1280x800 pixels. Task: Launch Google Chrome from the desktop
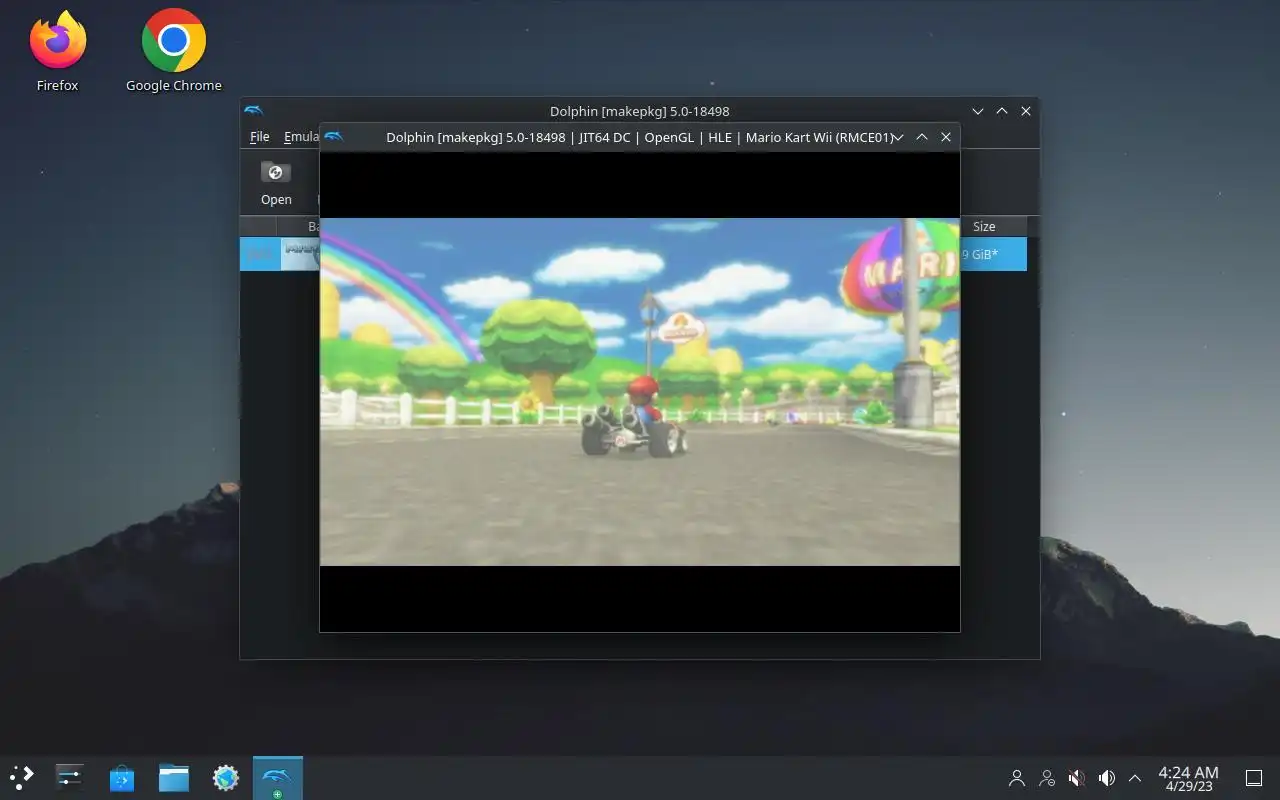tap(173, 50)
